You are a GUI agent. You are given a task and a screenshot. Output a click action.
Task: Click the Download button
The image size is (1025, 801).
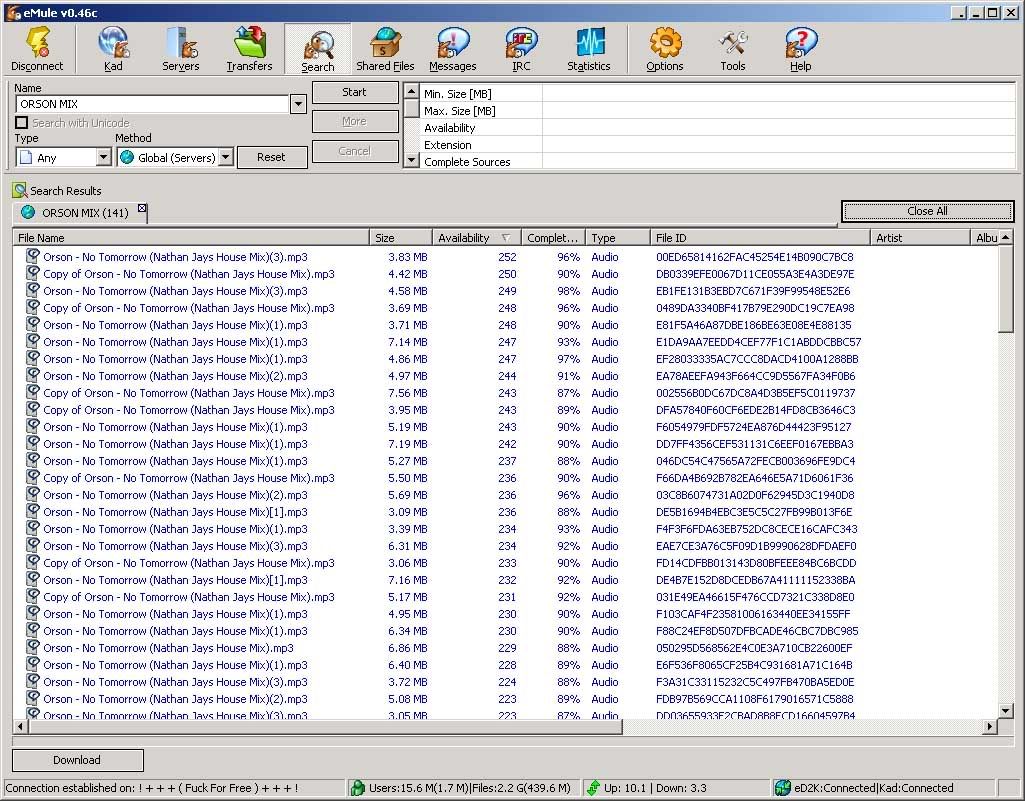[77, 760]
